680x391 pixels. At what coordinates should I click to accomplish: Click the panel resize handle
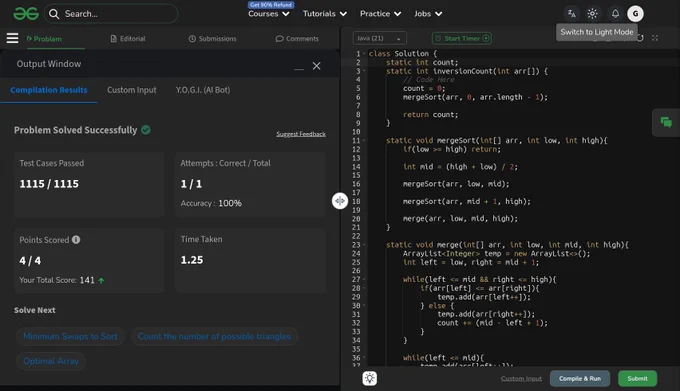(x=340, y=201)
